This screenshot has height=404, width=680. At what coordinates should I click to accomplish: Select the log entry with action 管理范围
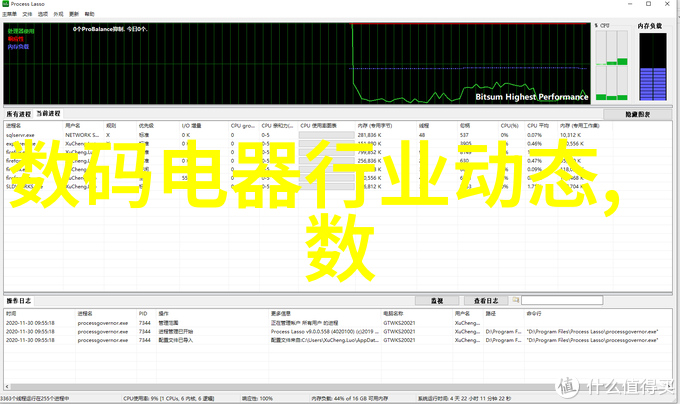[338, 323]
